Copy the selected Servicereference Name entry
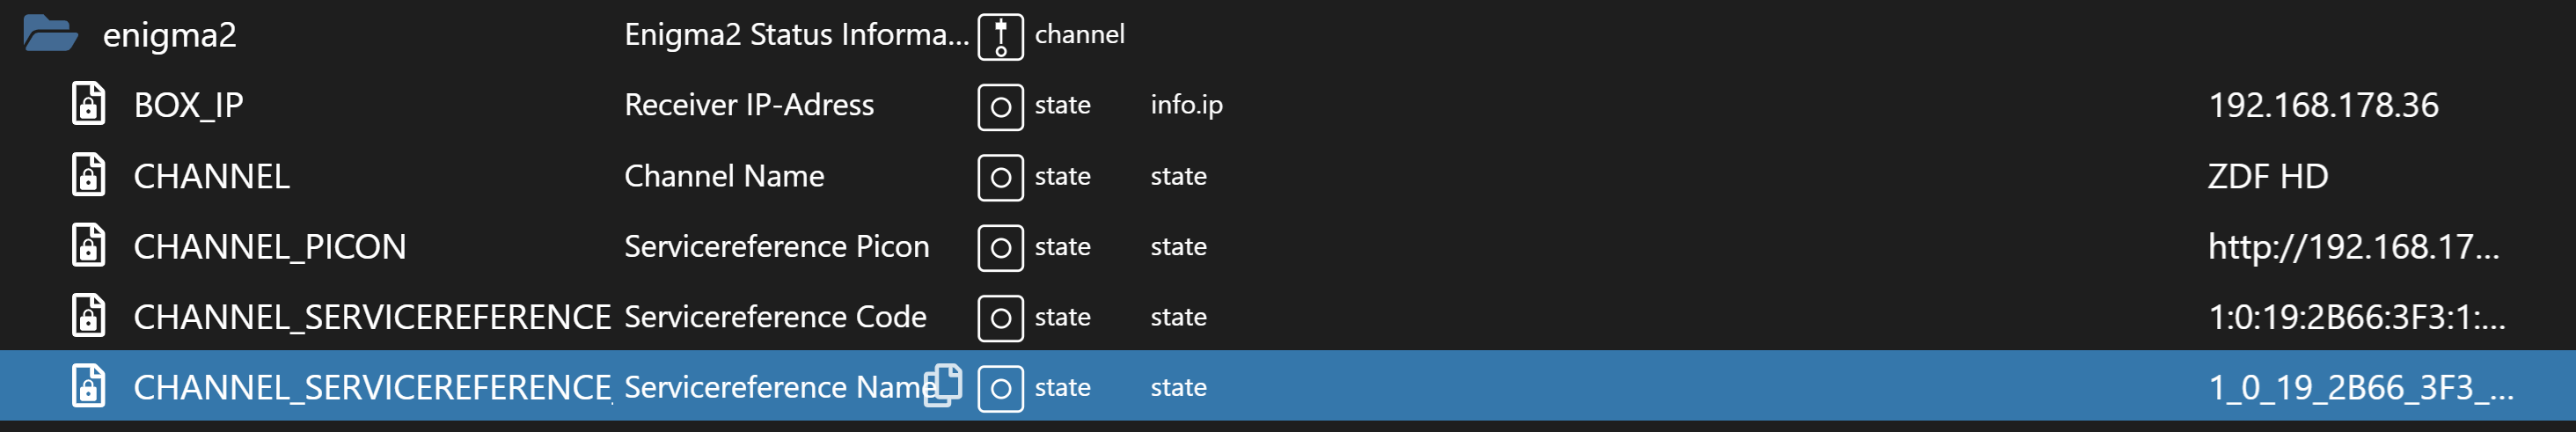2576x432 pixels. [x=943, y=386]
